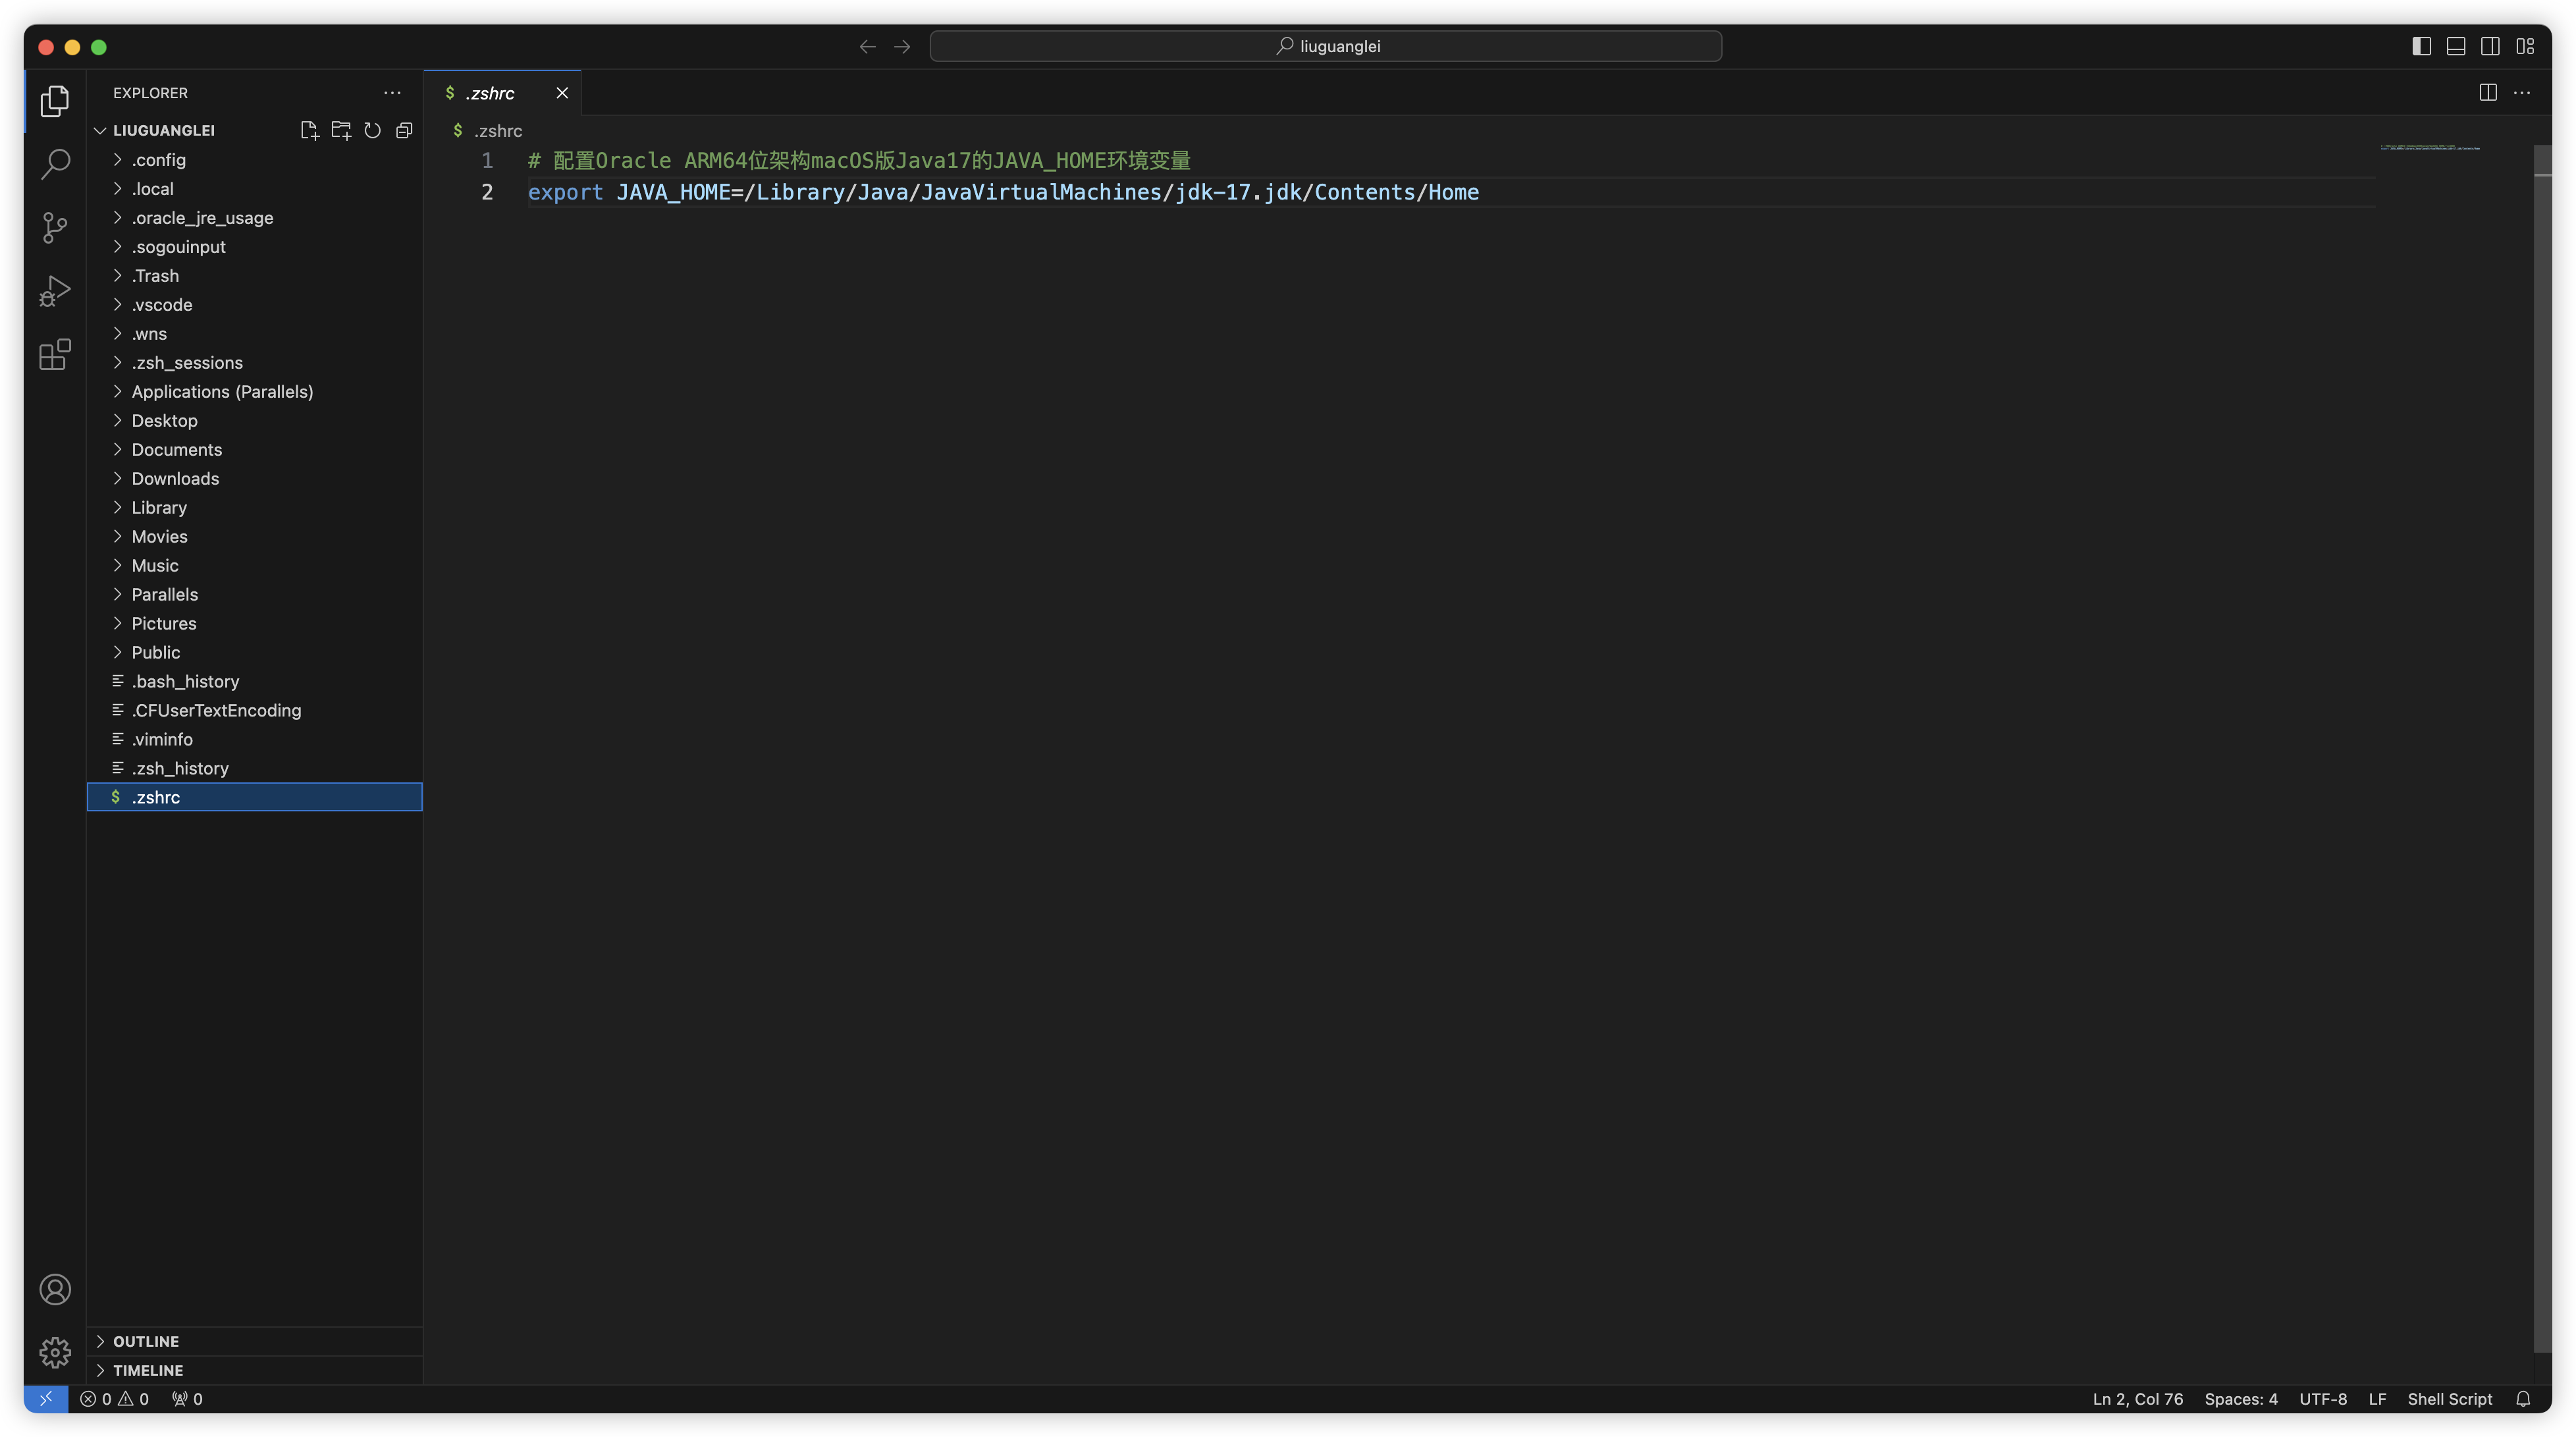Open the Extensions view
Viewport: 2576px width, 1437px height.
55,354
